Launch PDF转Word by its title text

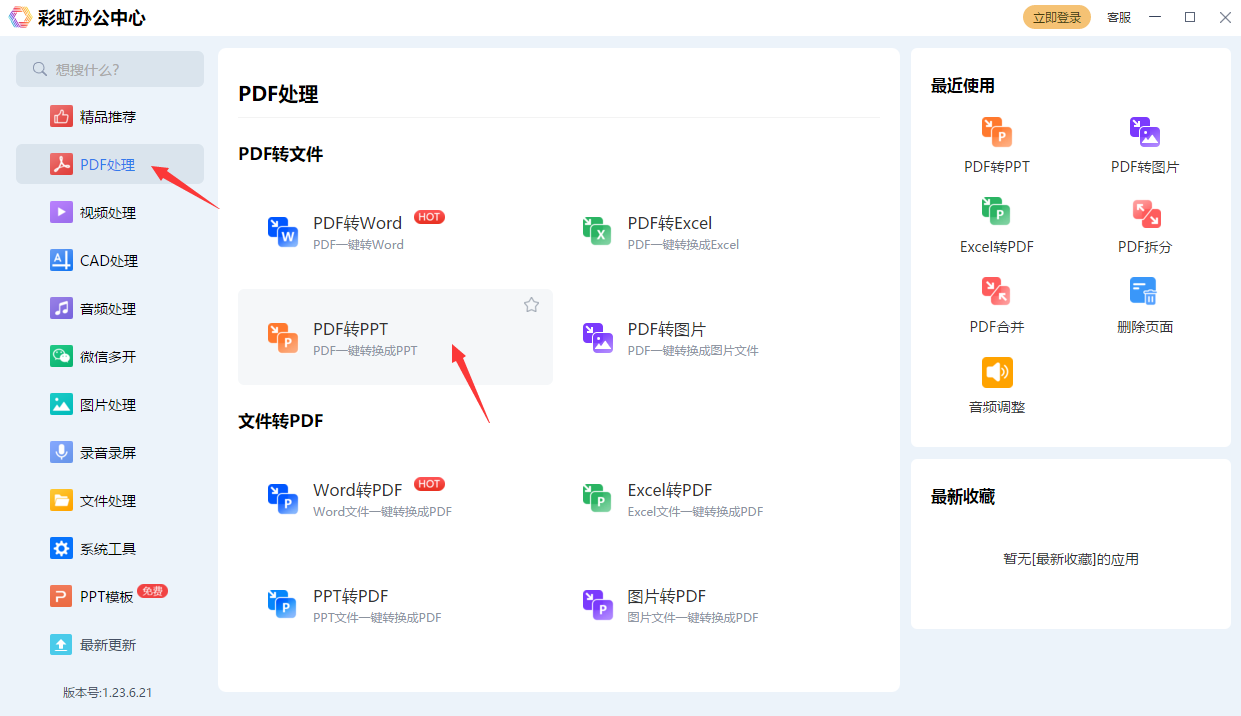[357, 223]
